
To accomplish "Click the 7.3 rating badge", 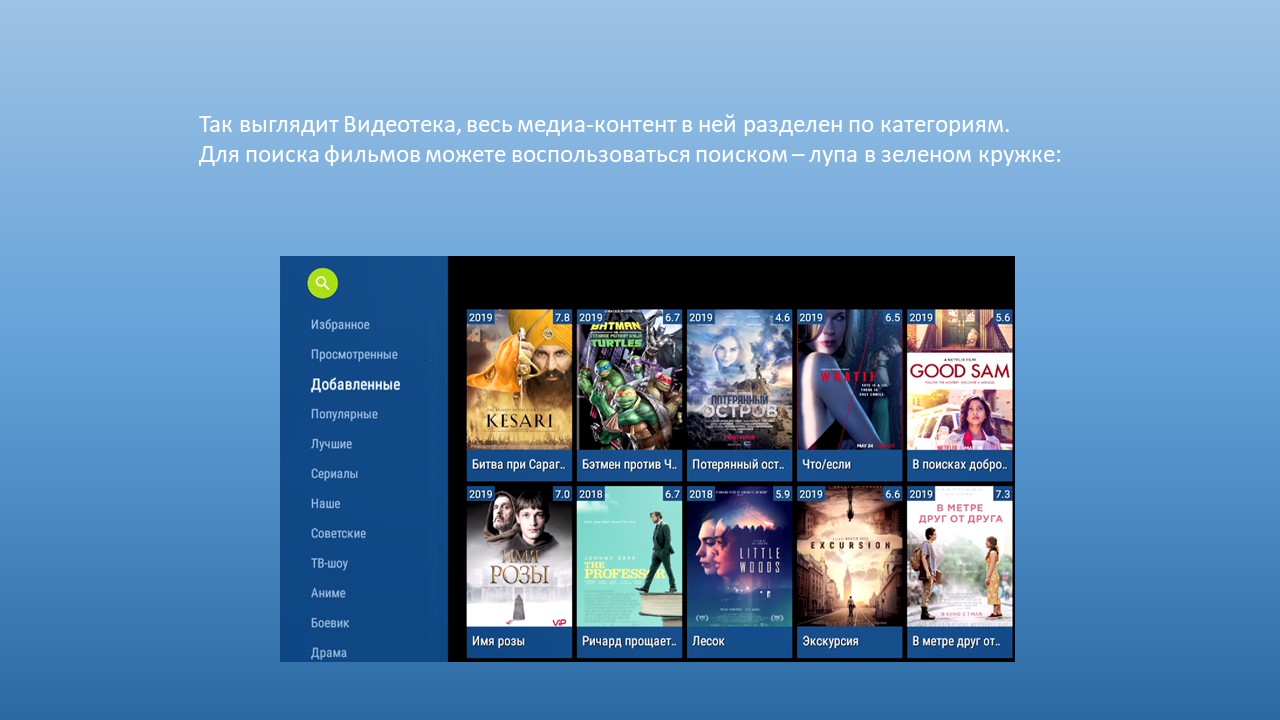I will point(1003,494).
